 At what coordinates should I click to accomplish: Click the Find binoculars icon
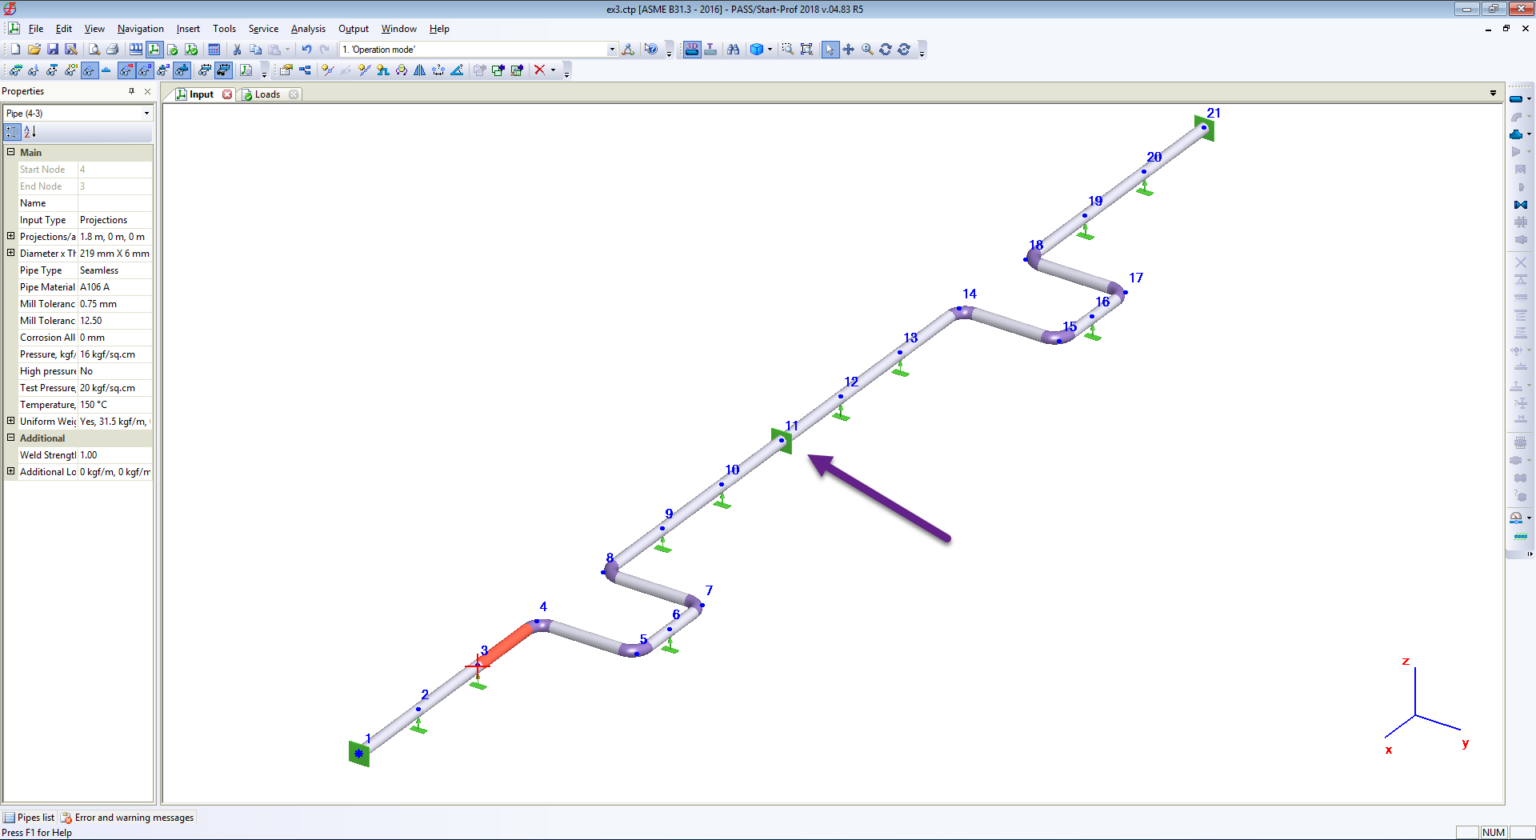[734, 48]
